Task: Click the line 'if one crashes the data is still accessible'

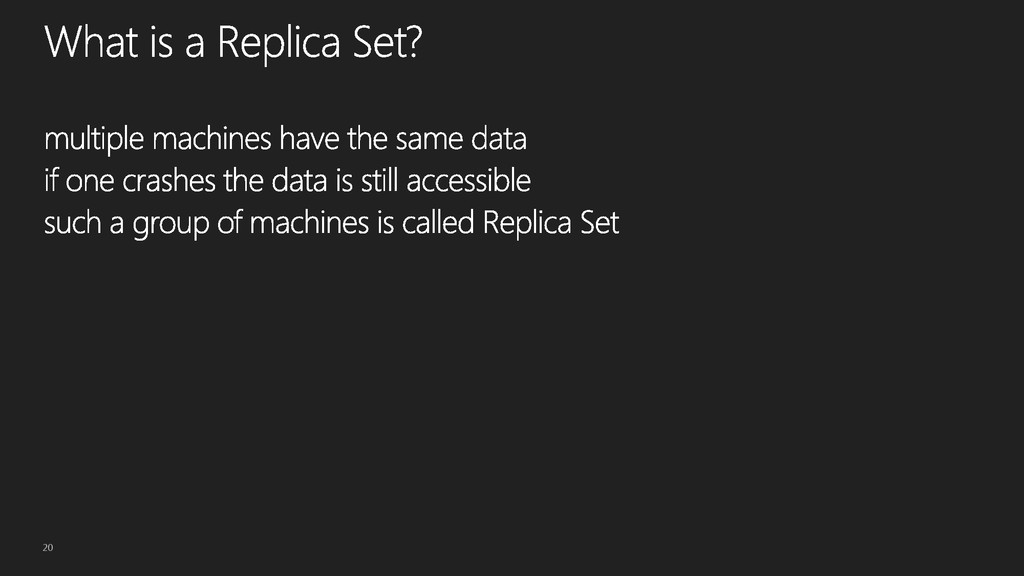Action: [x=287, y=181]
